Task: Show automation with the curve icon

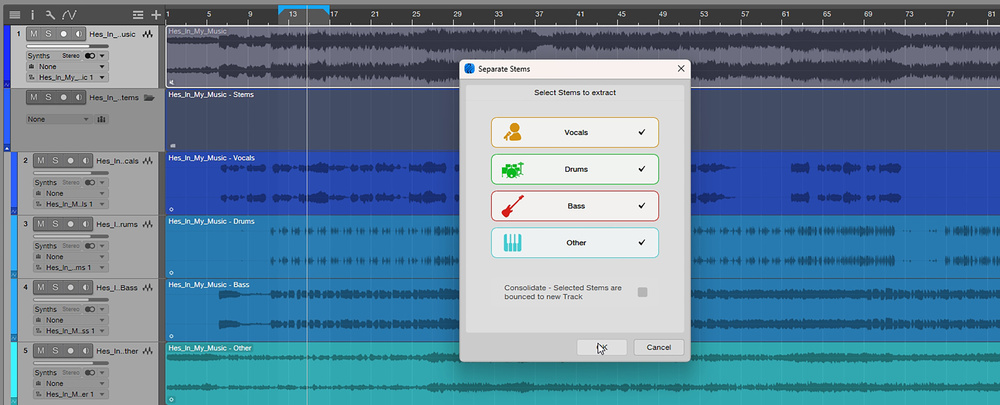Action: [x=68, y=14]
